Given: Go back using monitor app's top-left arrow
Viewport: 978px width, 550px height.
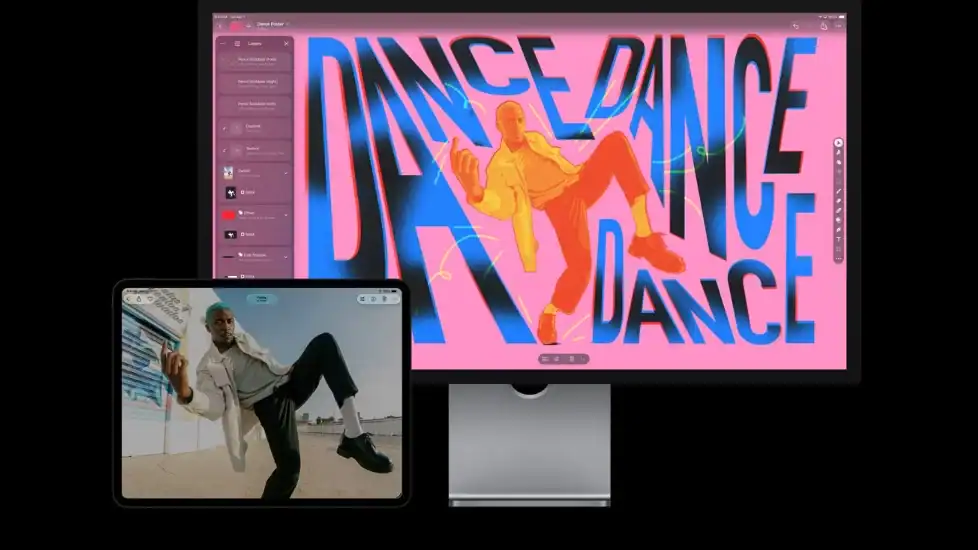Looking at the screenshot, I should (220, 26).
